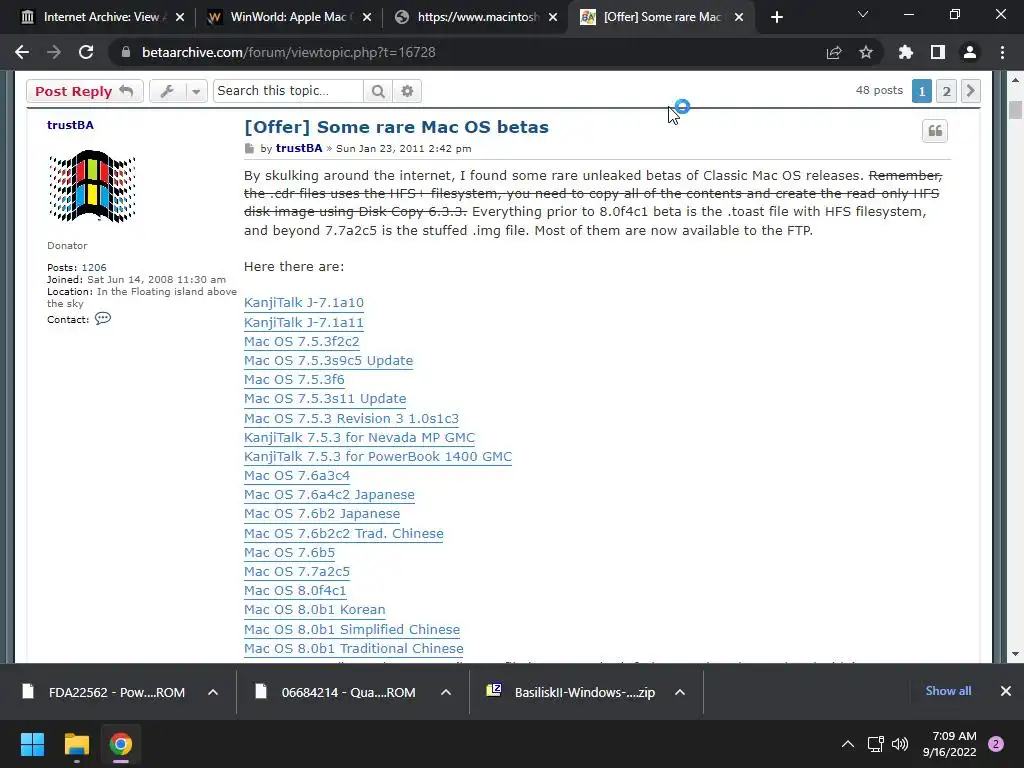Open KanjiTalk J-7.1a11 link
The image size is (1024, 768).
[304, 323]
